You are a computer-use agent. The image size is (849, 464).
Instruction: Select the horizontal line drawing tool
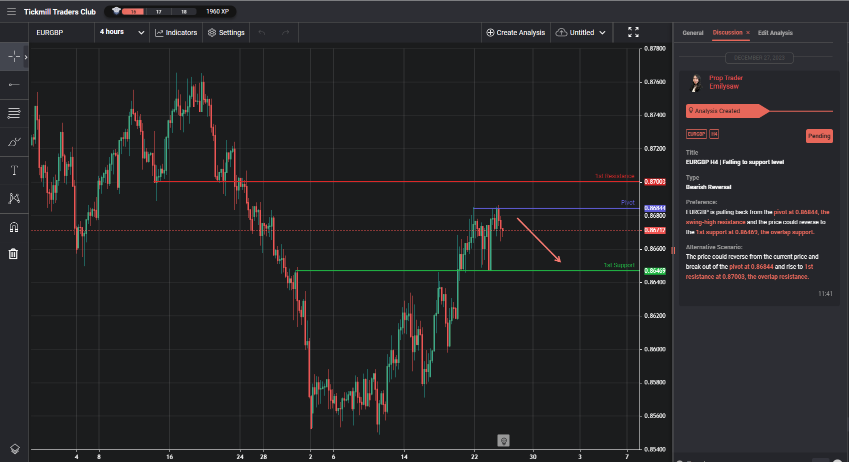tap(14, 84)
